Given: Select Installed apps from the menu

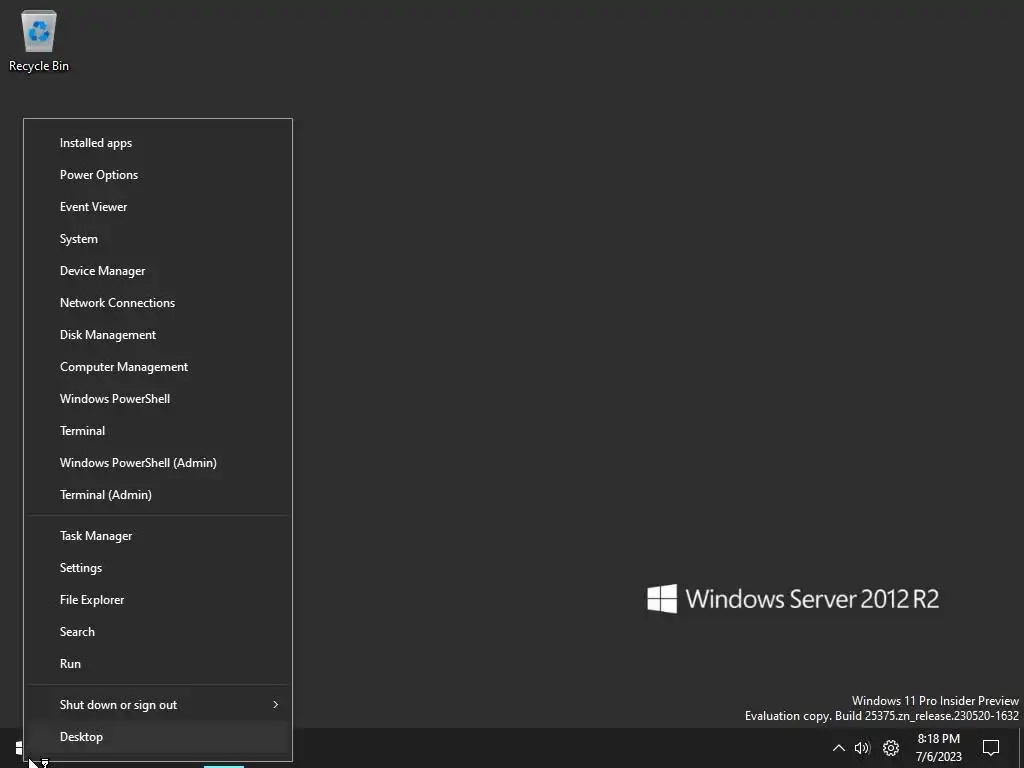Looking at the screenshot, I should (x=158, y=143).
